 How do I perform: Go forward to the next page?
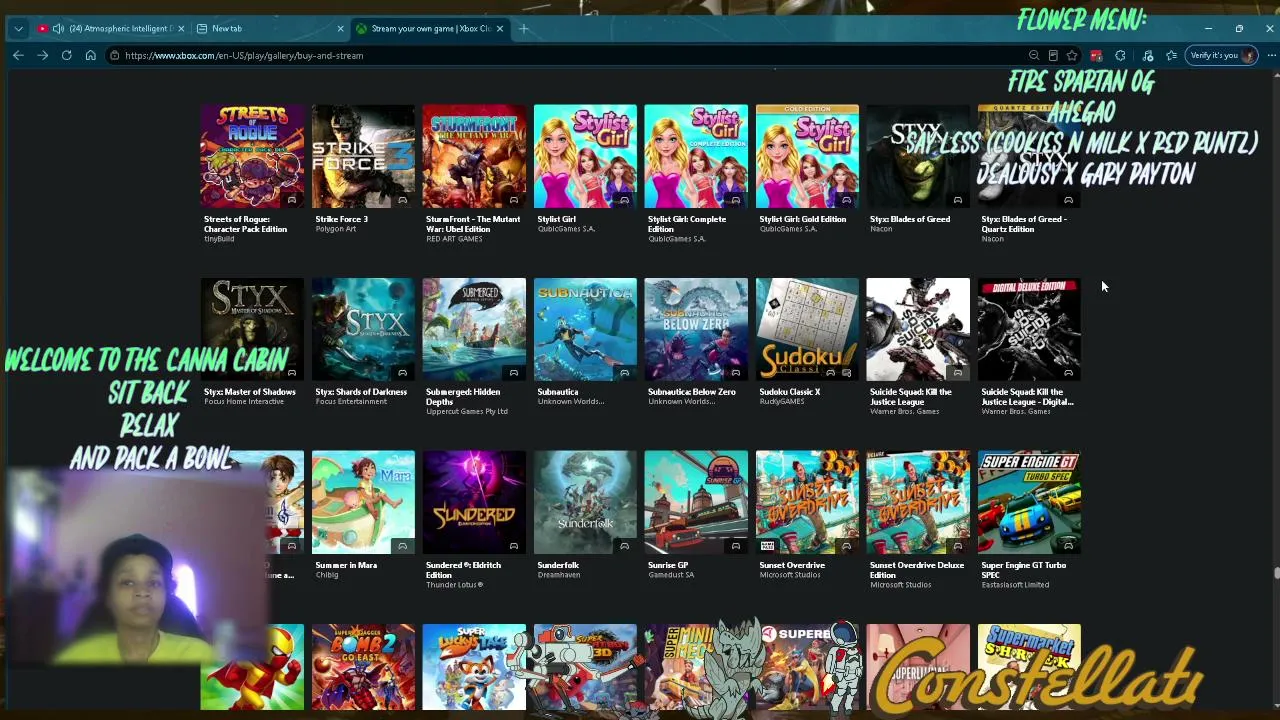[42, 56]
